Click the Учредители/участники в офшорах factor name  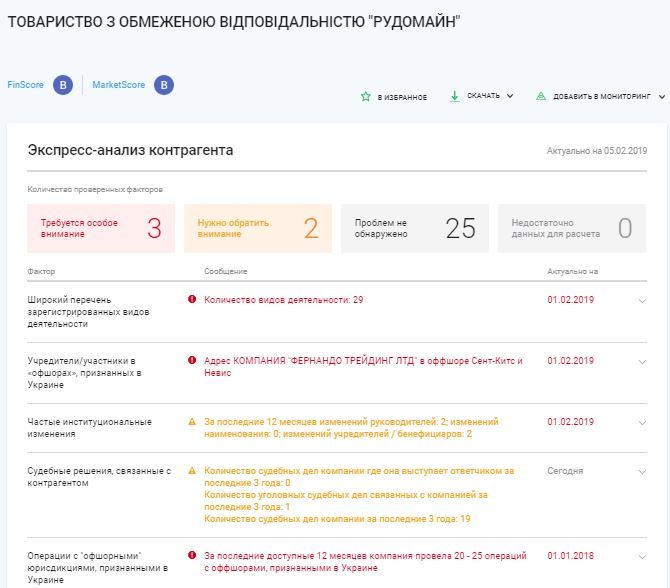point(84,373)
